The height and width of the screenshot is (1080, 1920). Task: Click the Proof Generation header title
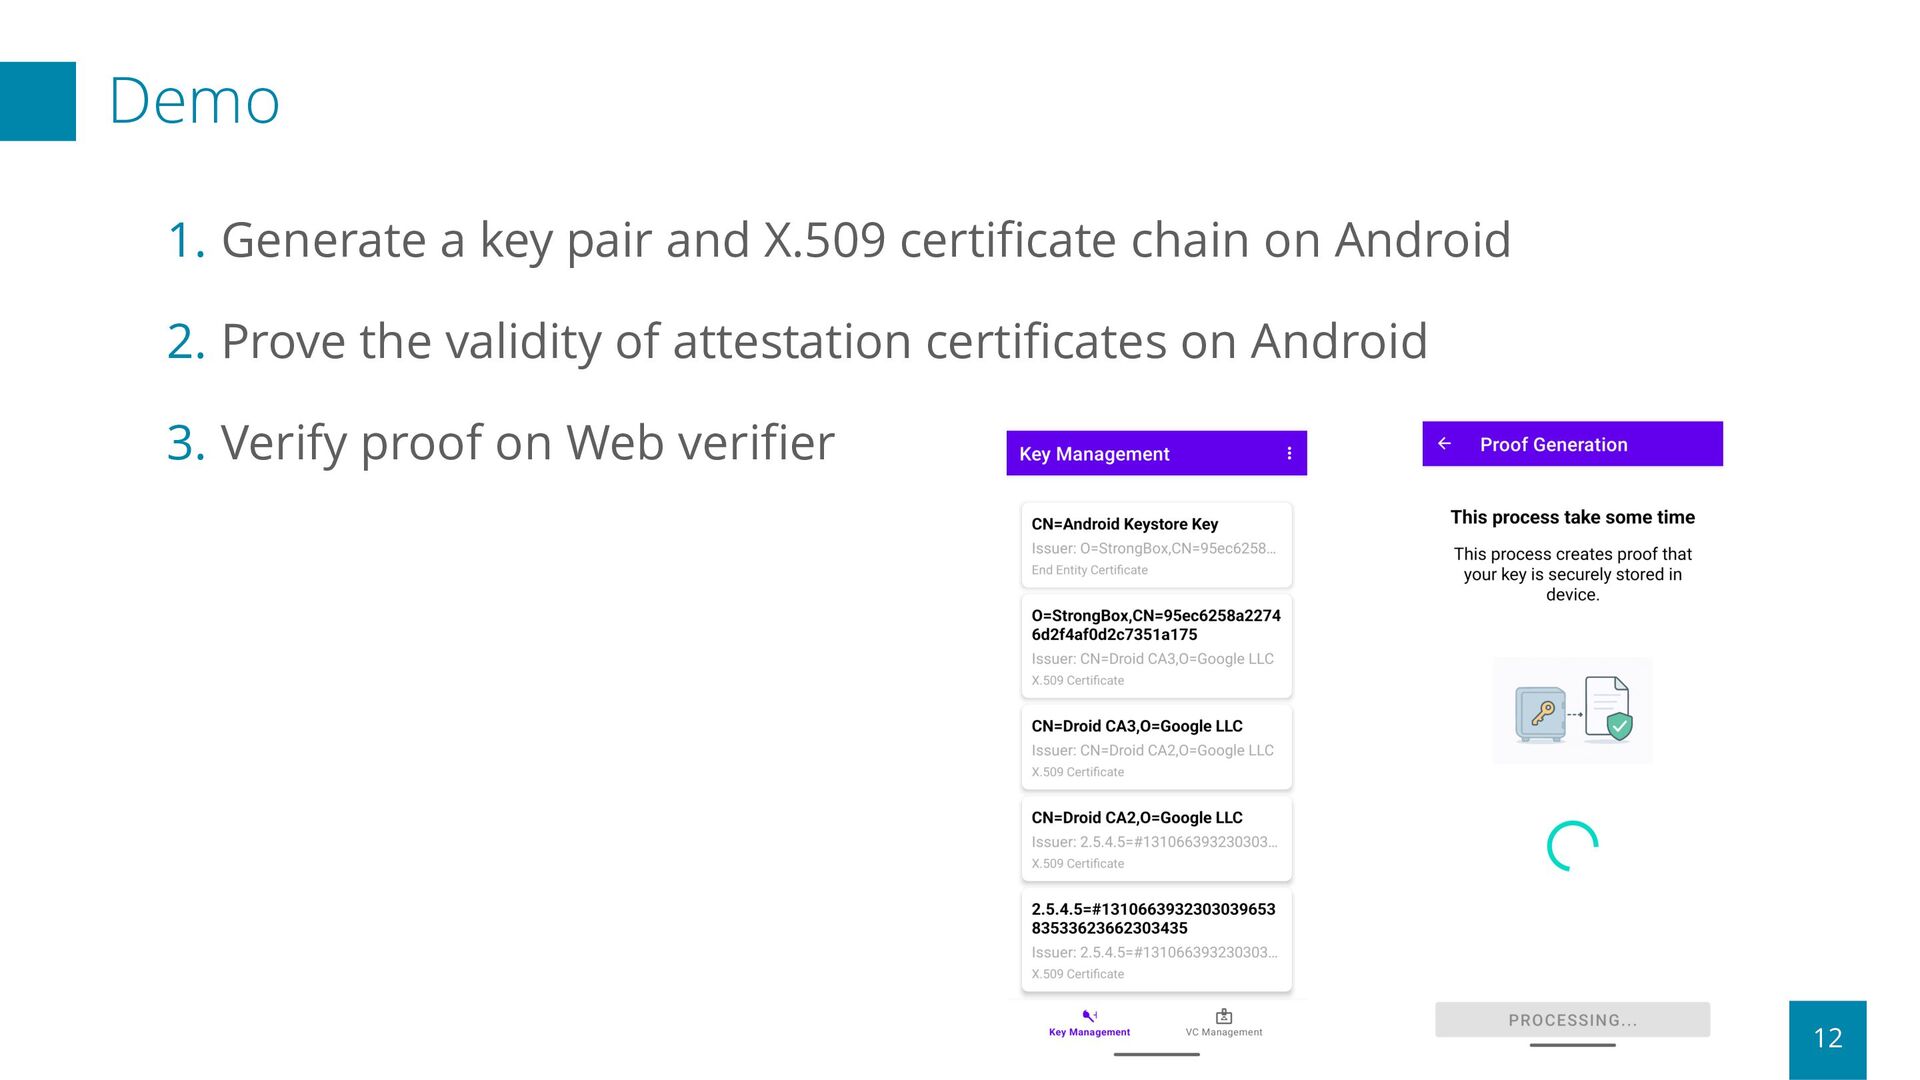click(x=1553, y=445)
